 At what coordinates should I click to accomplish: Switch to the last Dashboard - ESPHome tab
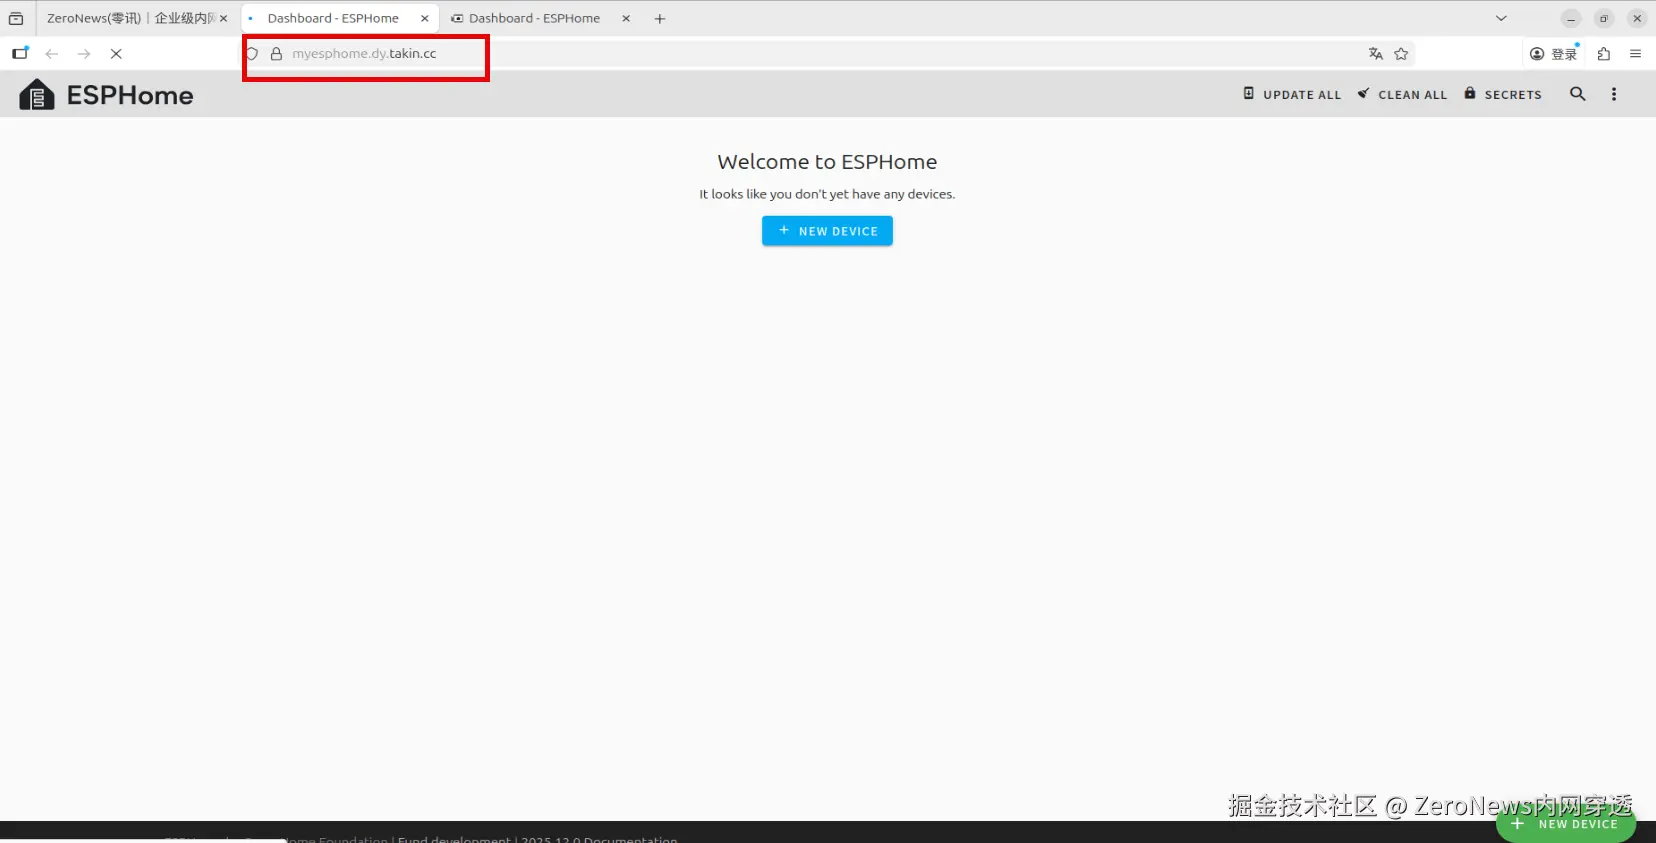[x=534, y=18]
